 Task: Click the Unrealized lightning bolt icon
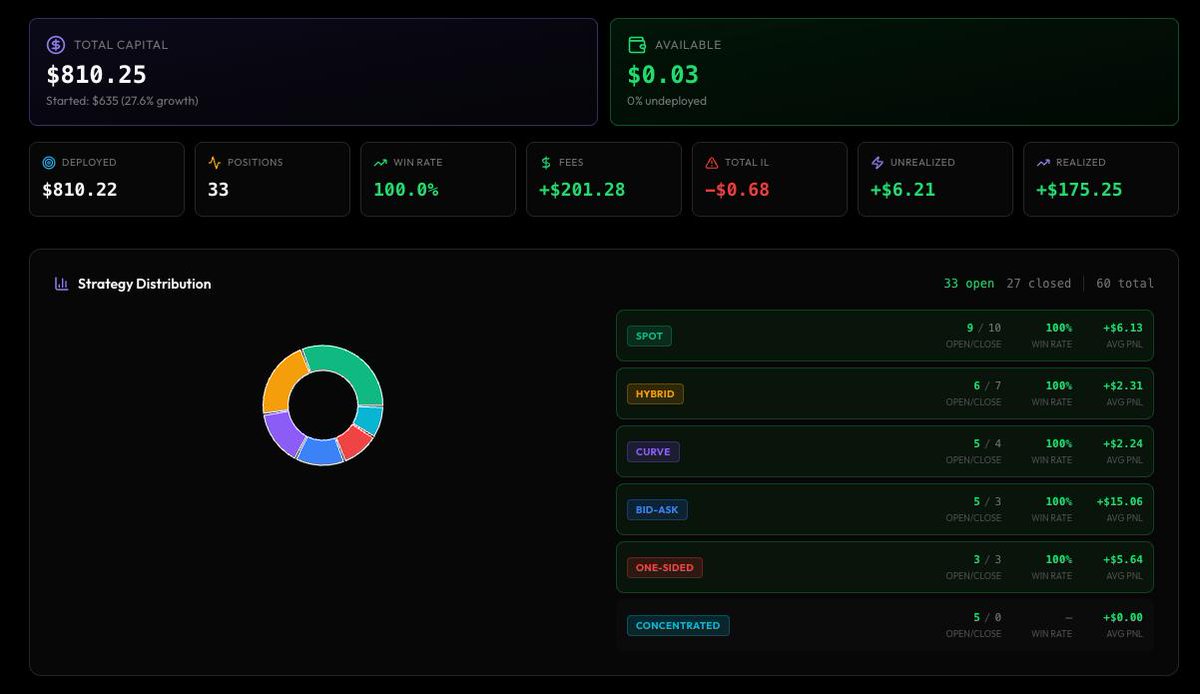[x=878, y=162]
